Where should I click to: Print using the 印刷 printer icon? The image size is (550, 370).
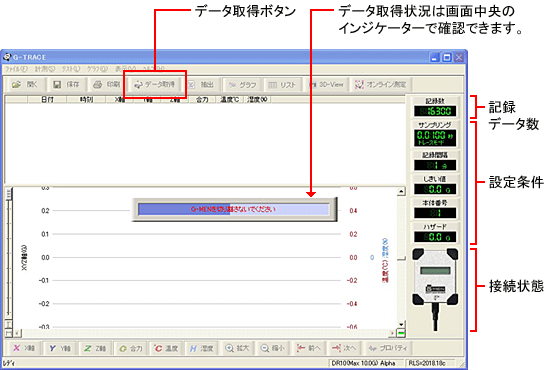[x=107, y=85]
